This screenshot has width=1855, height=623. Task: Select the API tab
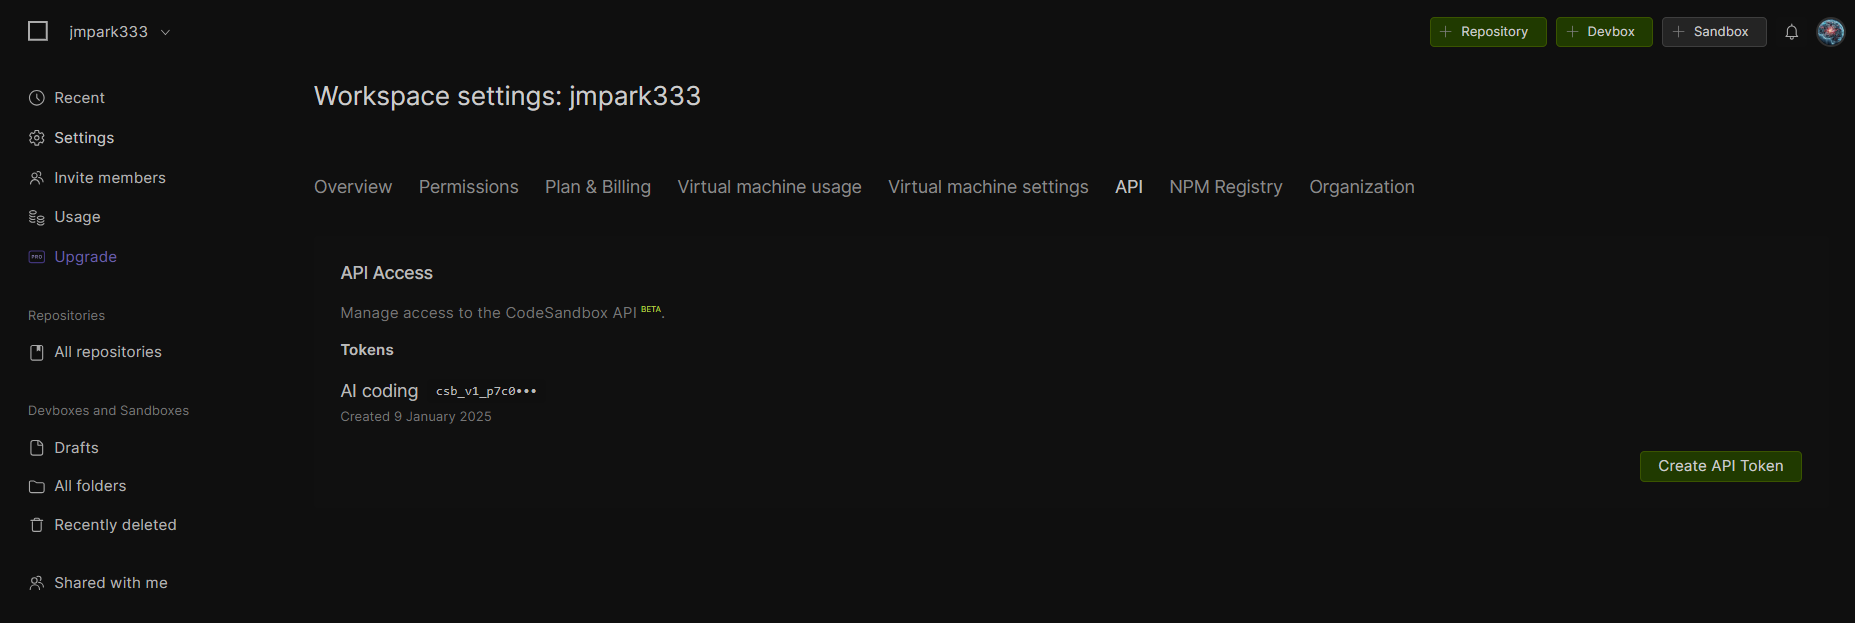[1129, 187]
